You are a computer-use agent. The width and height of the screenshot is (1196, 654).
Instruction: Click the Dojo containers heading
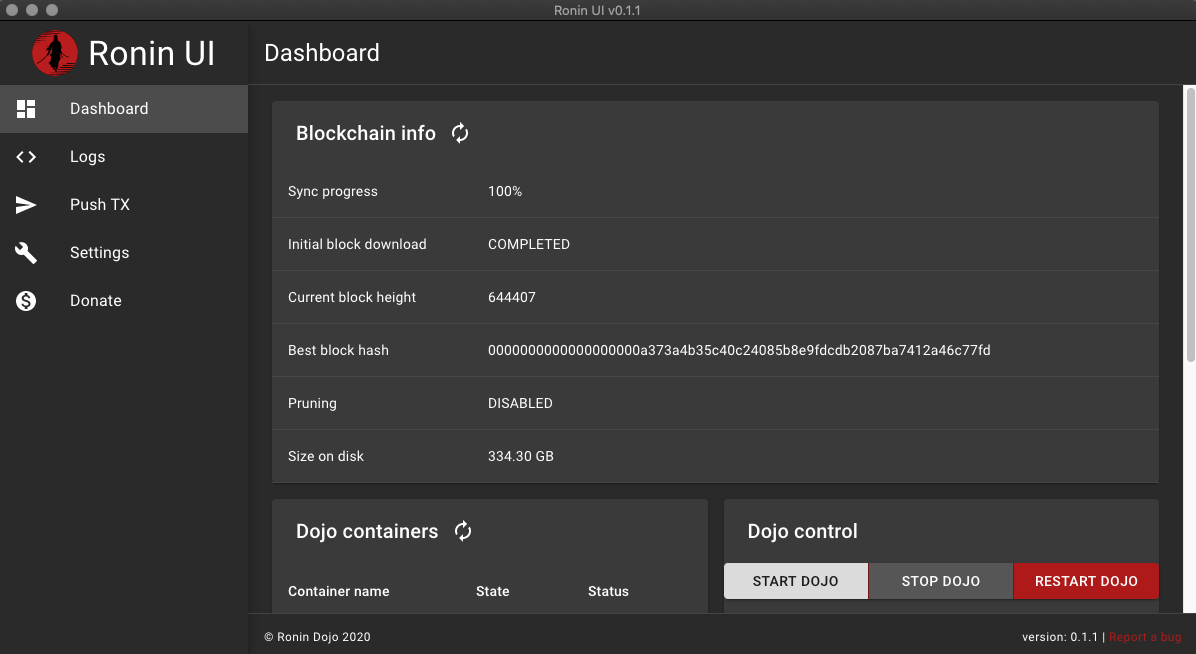click(367, 531)
